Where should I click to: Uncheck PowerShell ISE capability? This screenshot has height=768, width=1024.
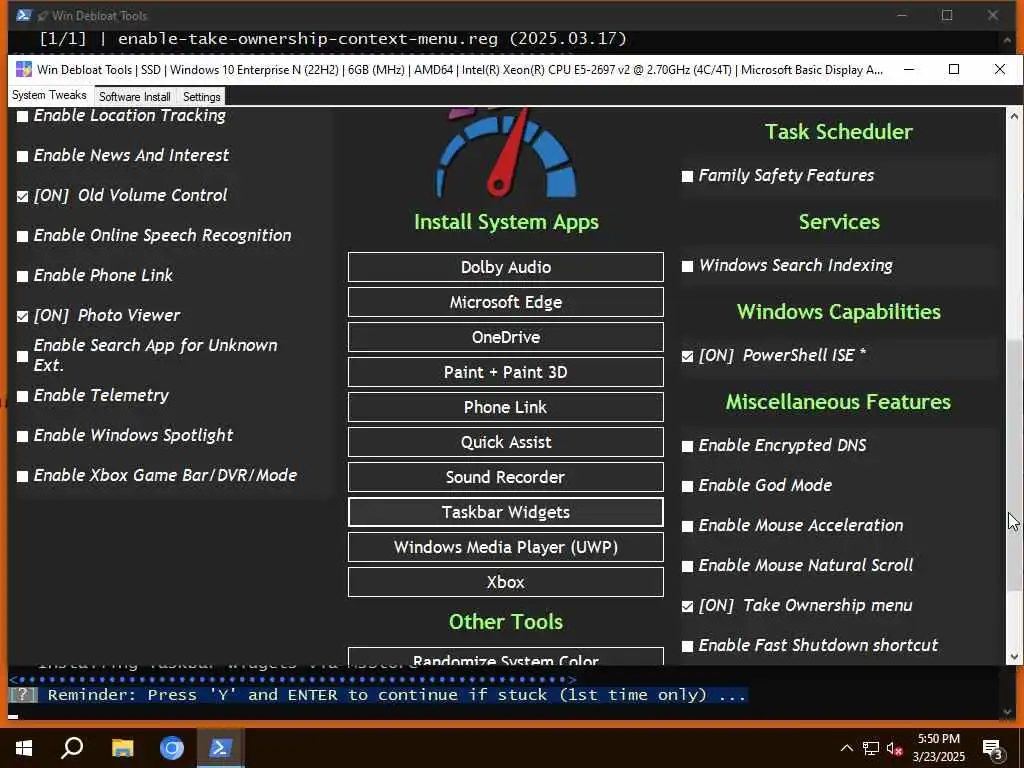687,356
